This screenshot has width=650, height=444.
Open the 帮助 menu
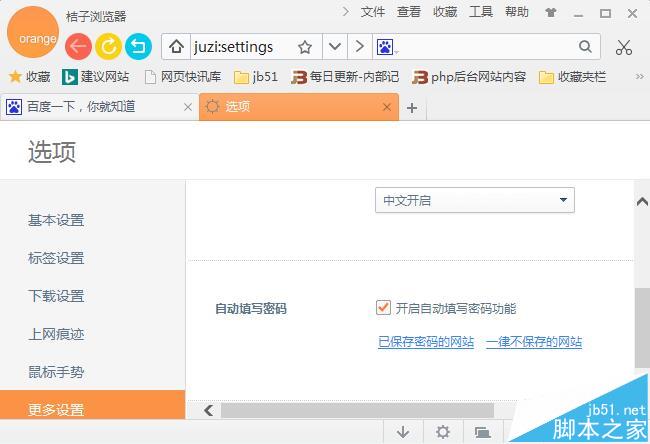point(517,12)
